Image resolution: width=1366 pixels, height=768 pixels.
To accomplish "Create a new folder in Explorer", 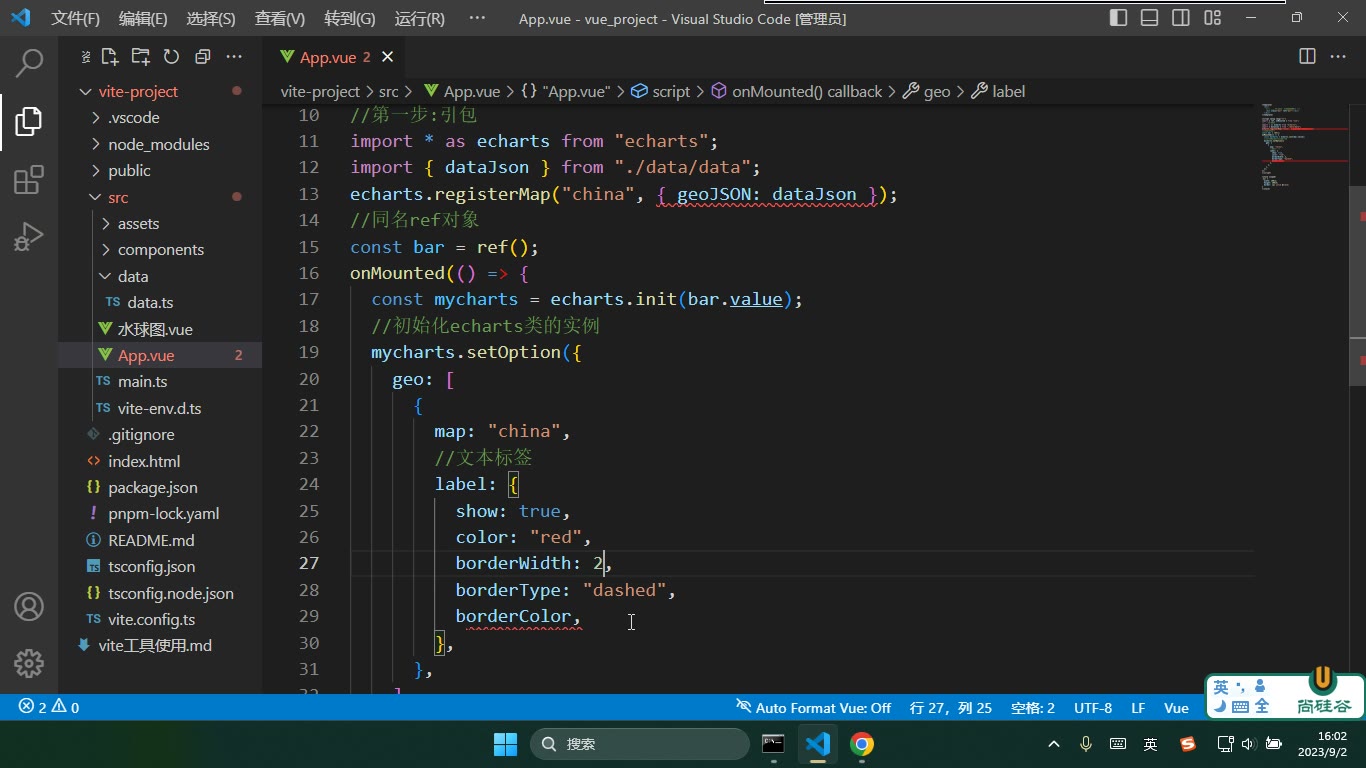I will coord(141,57).
